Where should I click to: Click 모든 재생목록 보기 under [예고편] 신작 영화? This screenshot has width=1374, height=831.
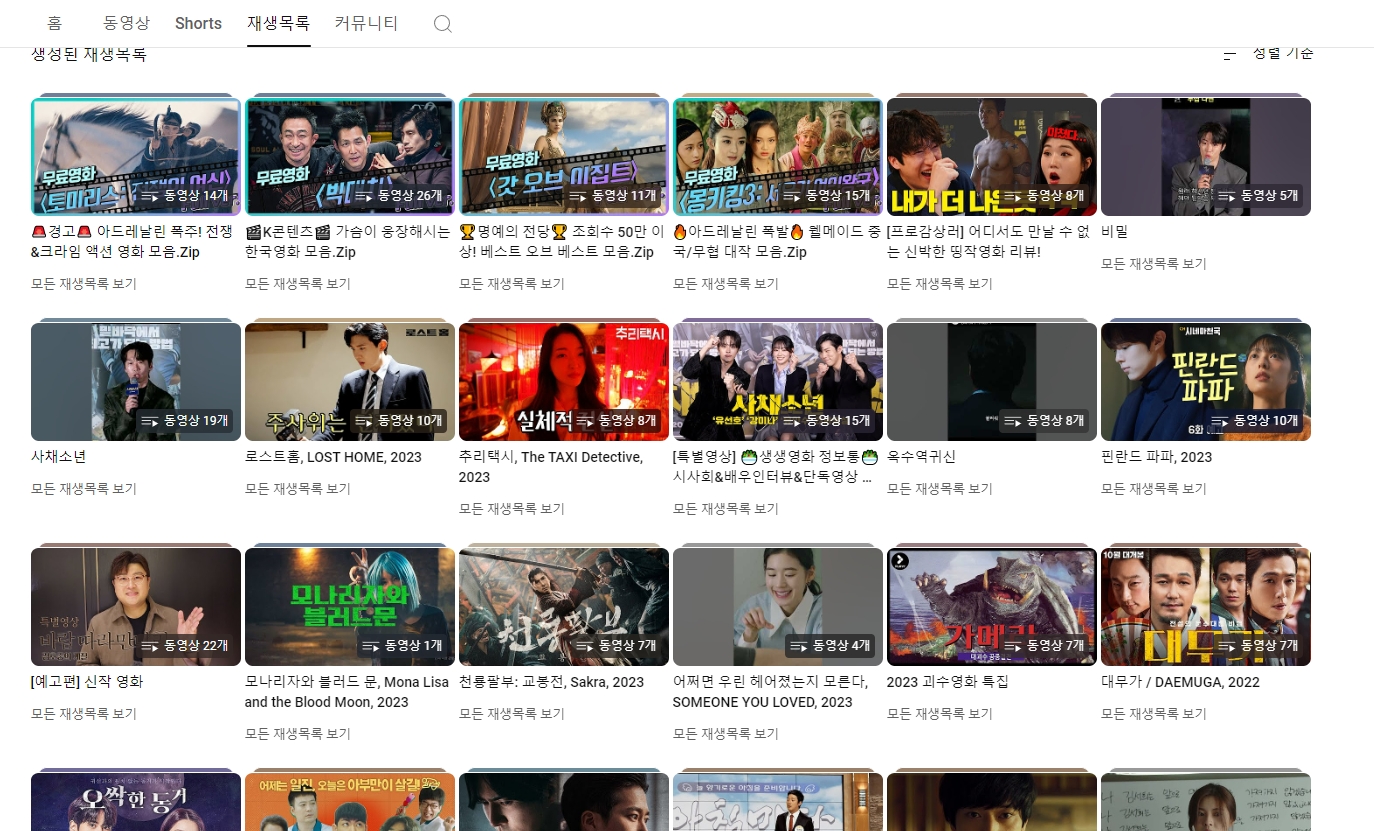pos(84,714)
